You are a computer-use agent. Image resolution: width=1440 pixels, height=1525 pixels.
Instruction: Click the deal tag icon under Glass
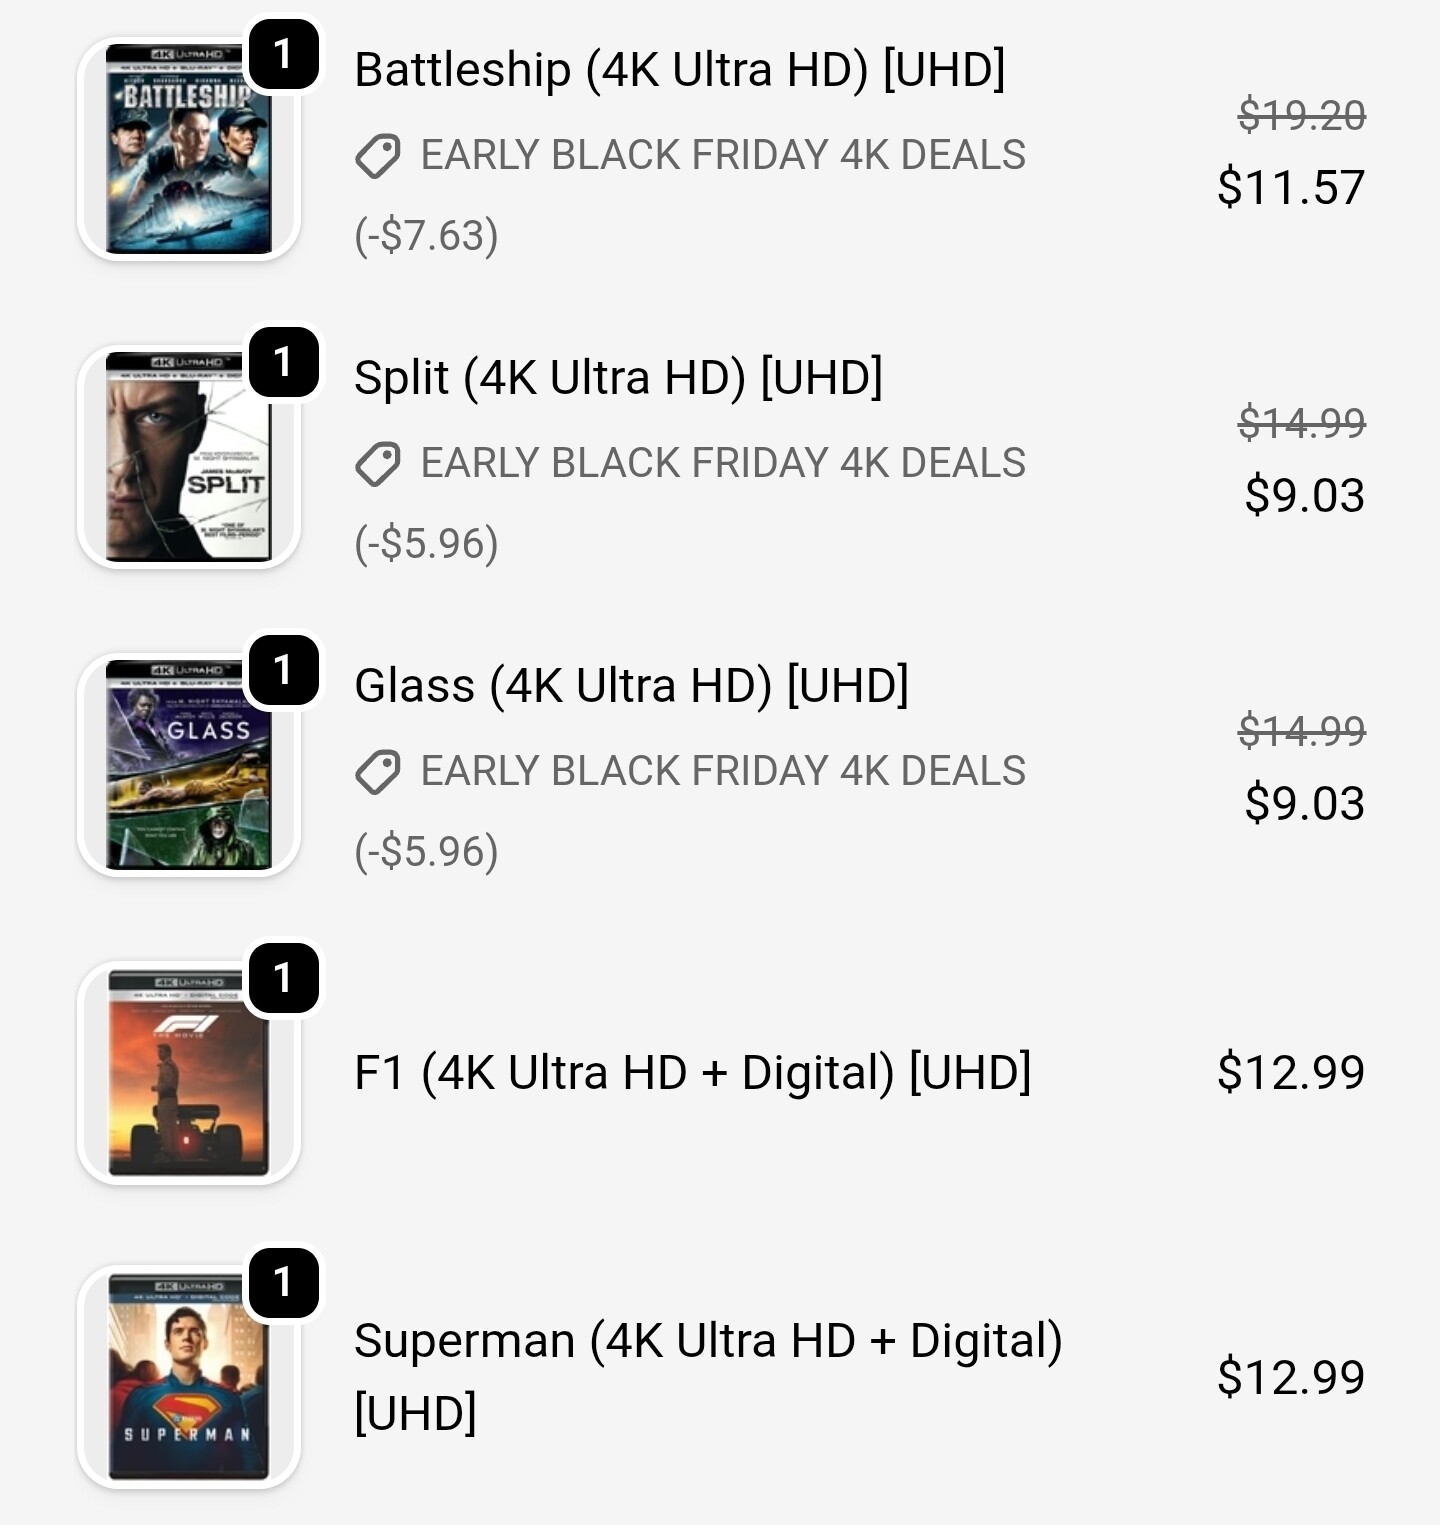[378, 772]
